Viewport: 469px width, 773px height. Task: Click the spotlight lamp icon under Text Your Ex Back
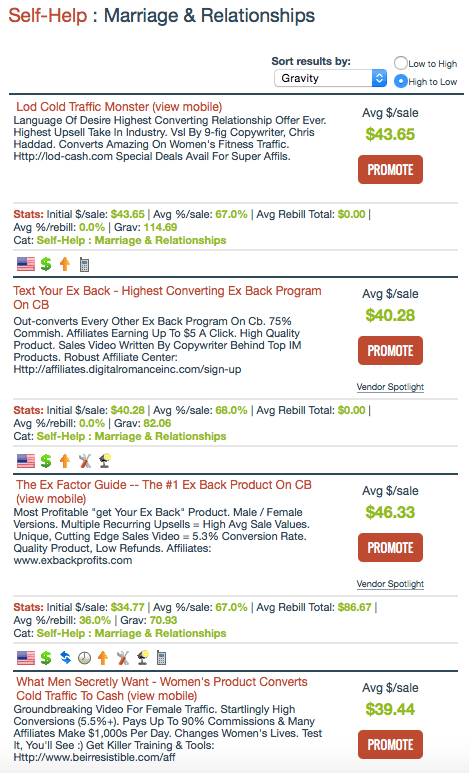105,460
